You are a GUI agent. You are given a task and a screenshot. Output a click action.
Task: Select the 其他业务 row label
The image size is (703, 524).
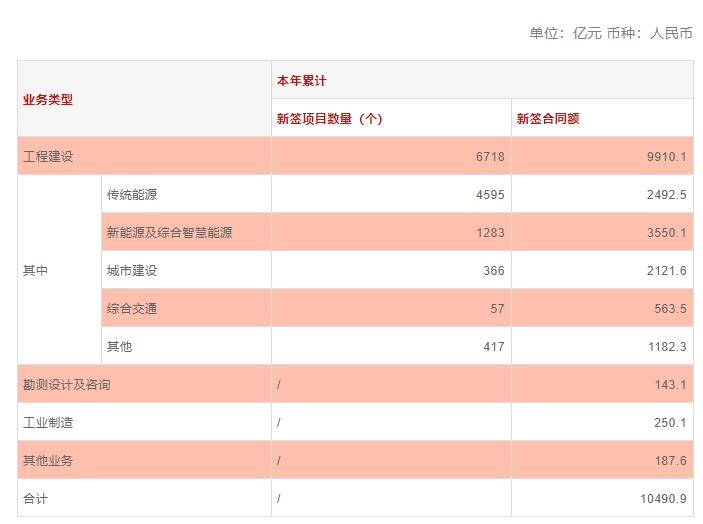(48, 460)
